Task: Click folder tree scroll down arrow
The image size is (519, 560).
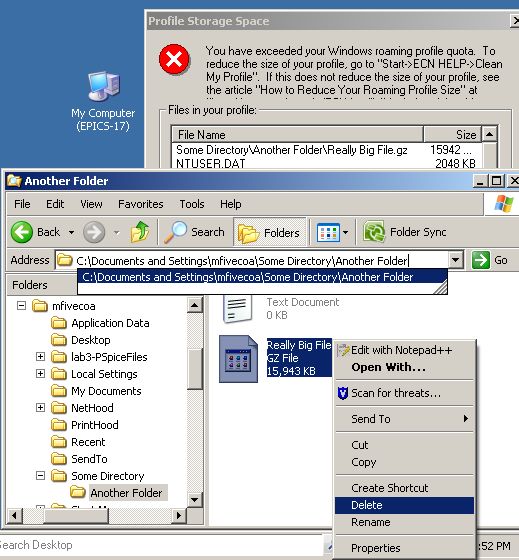Action: tap(195, 499)
